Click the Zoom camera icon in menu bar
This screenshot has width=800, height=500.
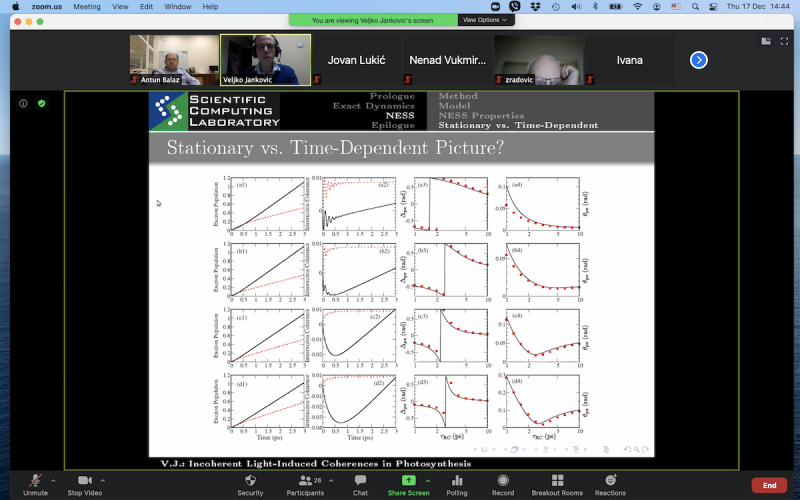pyautogui.click(x=495, y=7)
